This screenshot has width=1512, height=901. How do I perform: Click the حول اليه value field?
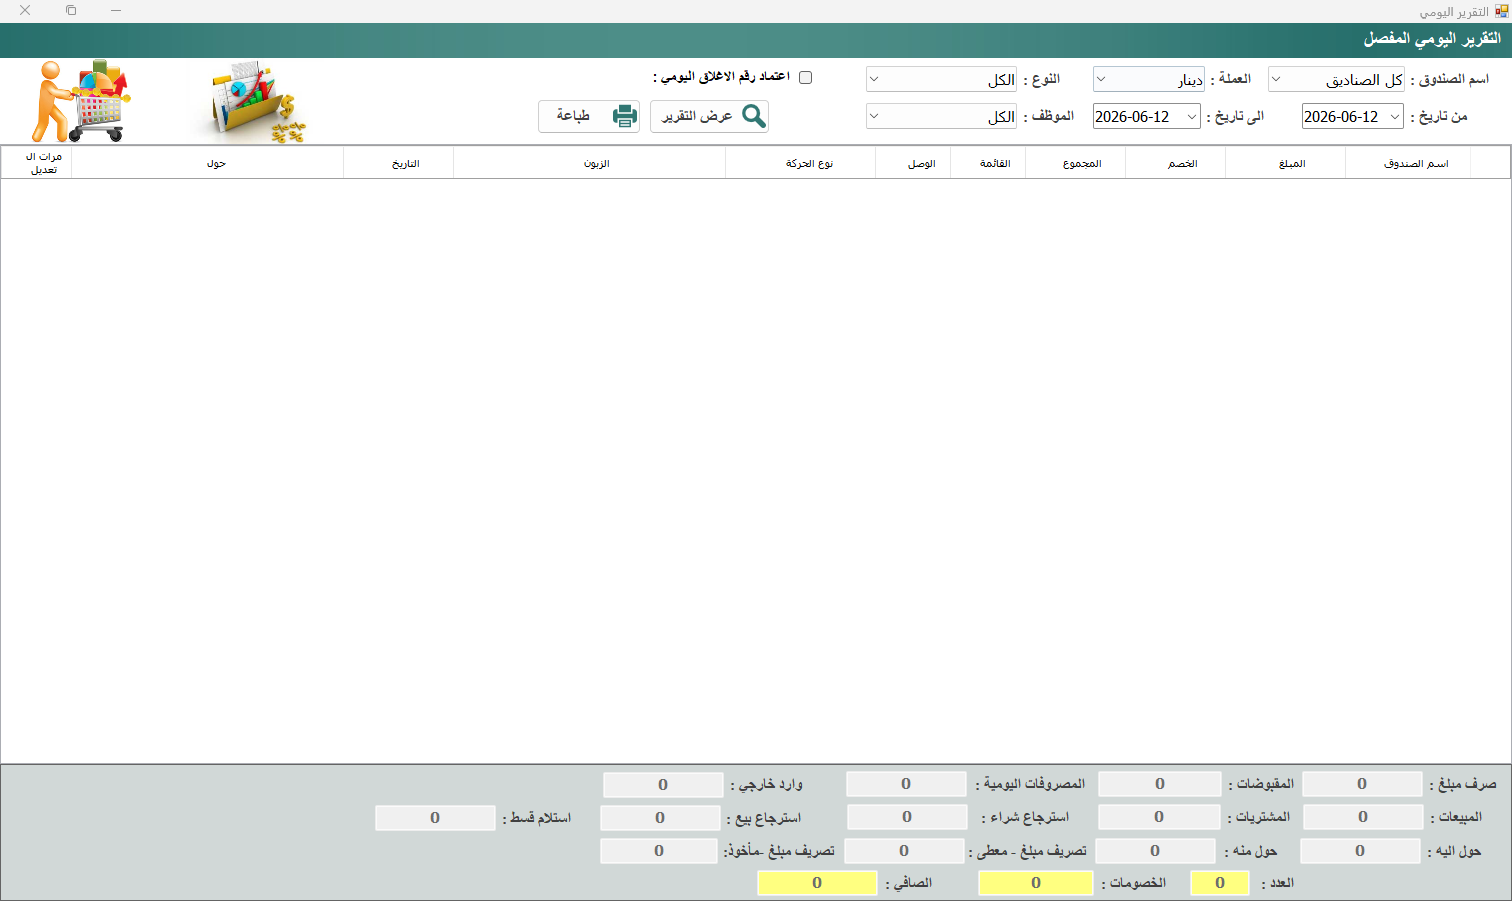point(1360,851)
